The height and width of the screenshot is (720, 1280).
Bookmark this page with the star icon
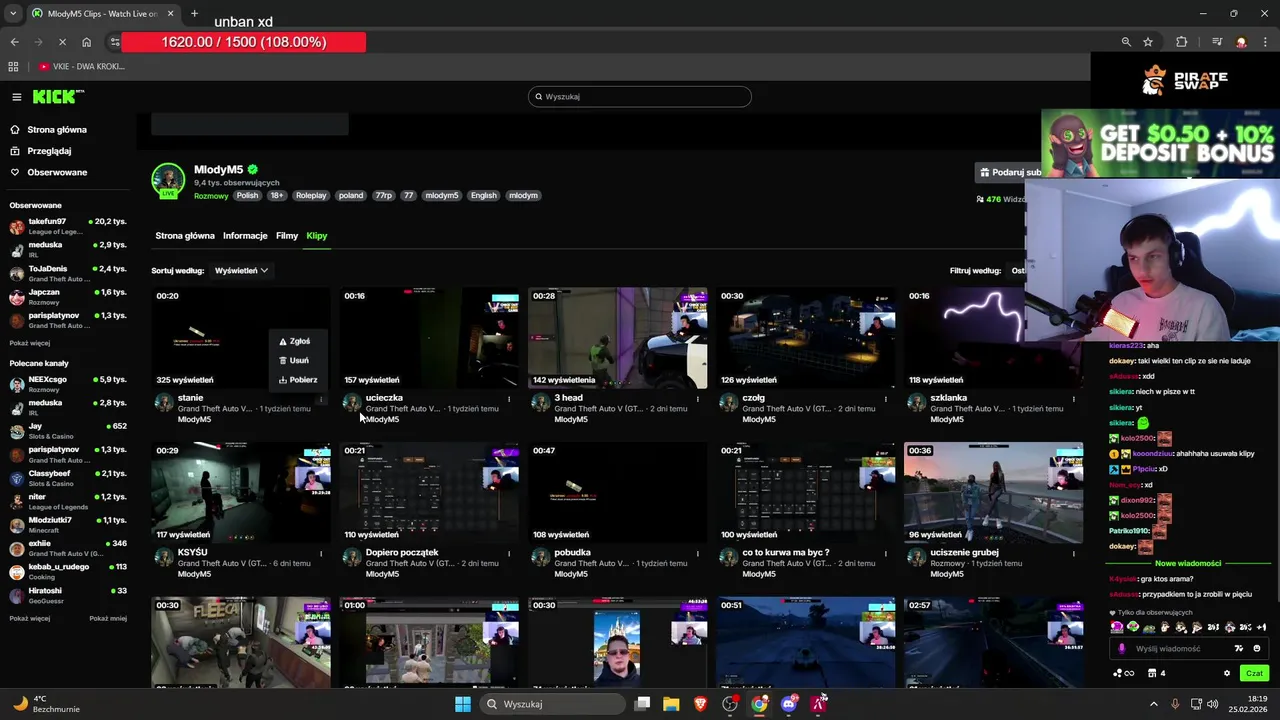pyautogui.click(x=1148, y=42)
